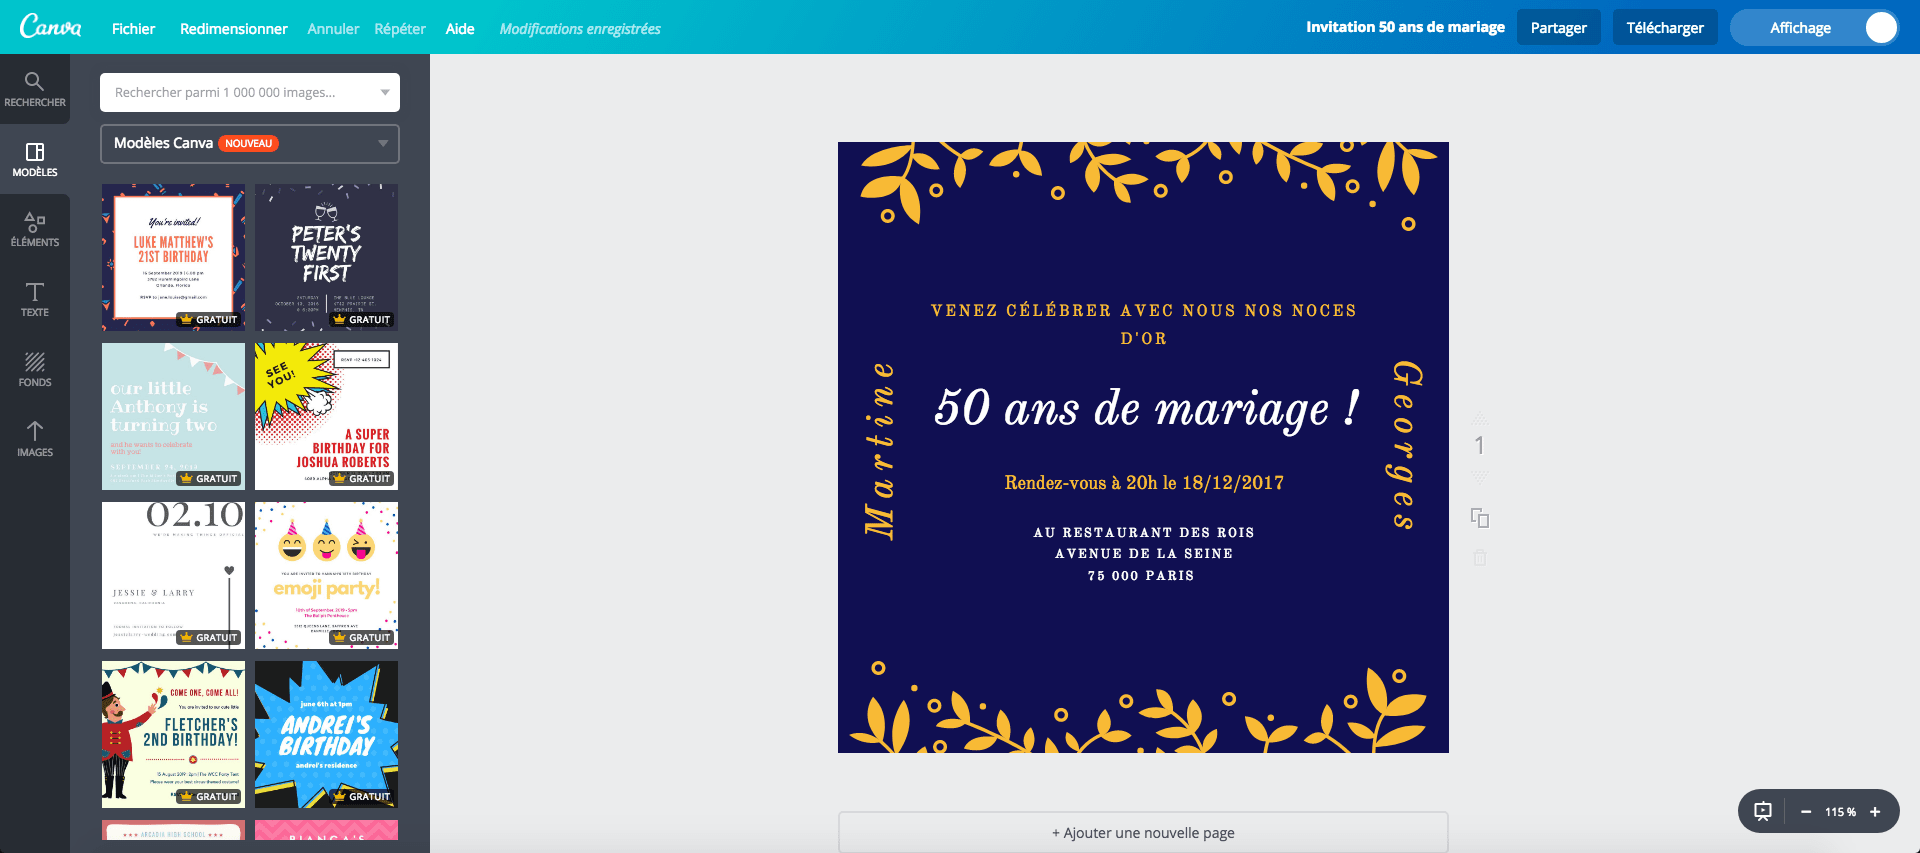The image size is (1920, 853).
Task: Open the Canva home logo
Action: click(x=50, y=27)
